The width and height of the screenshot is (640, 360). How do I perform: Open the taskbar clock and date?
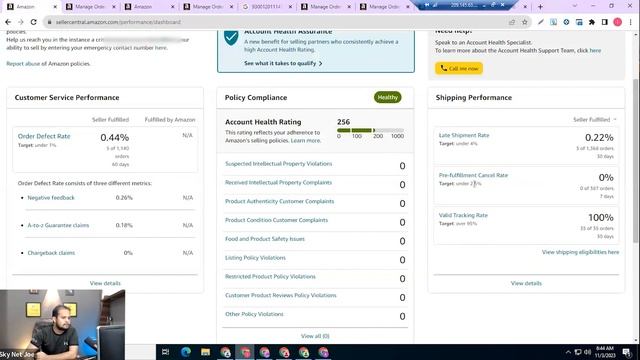point(605,352)
